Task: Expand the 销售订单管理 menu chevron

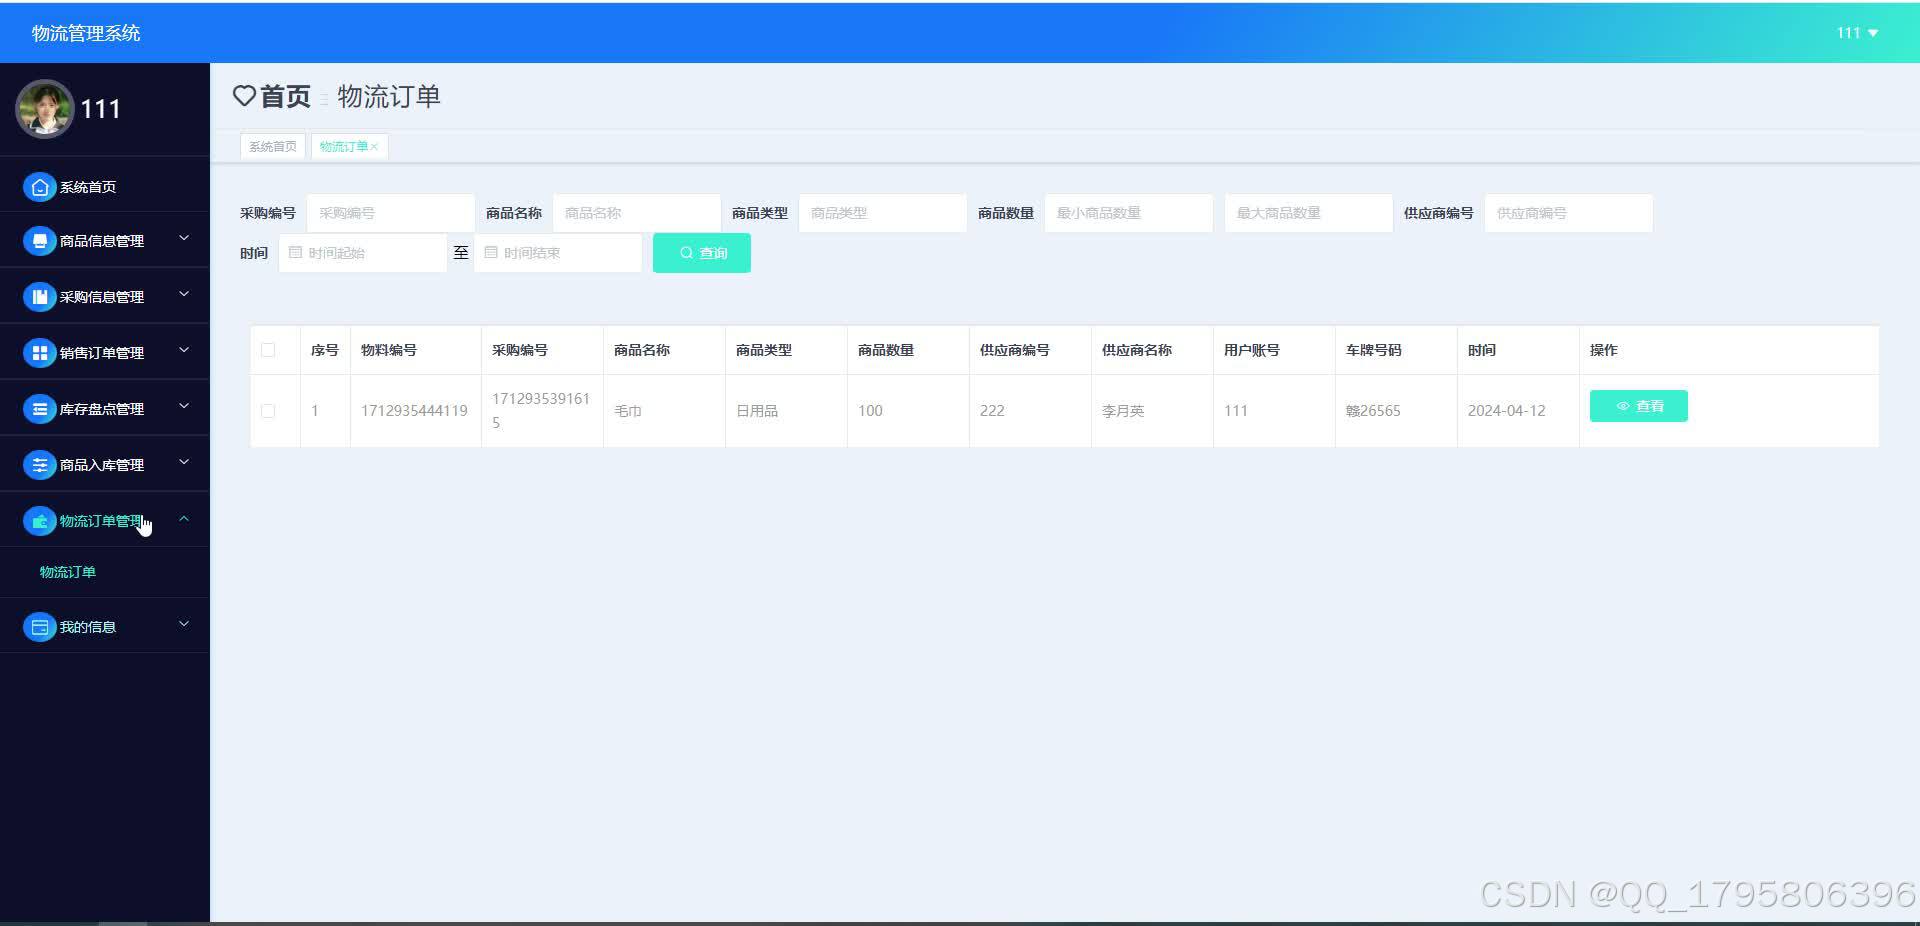Action: coord(184,350)
